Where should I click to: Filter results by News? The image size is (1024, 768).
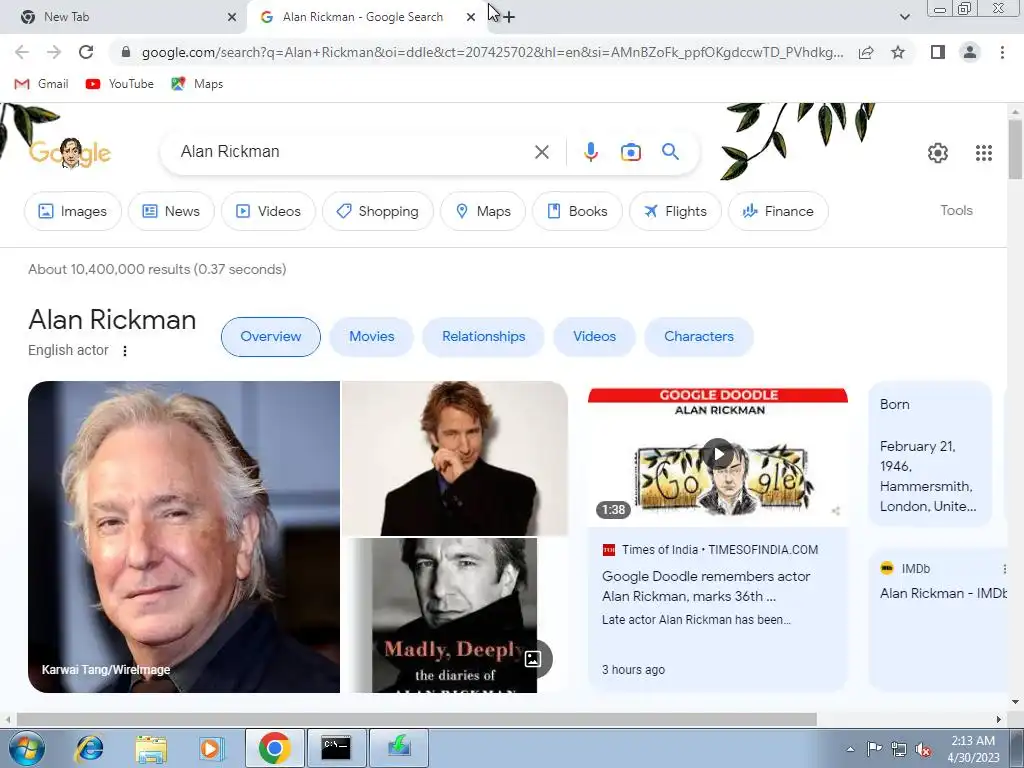click(x=171, y=211)
